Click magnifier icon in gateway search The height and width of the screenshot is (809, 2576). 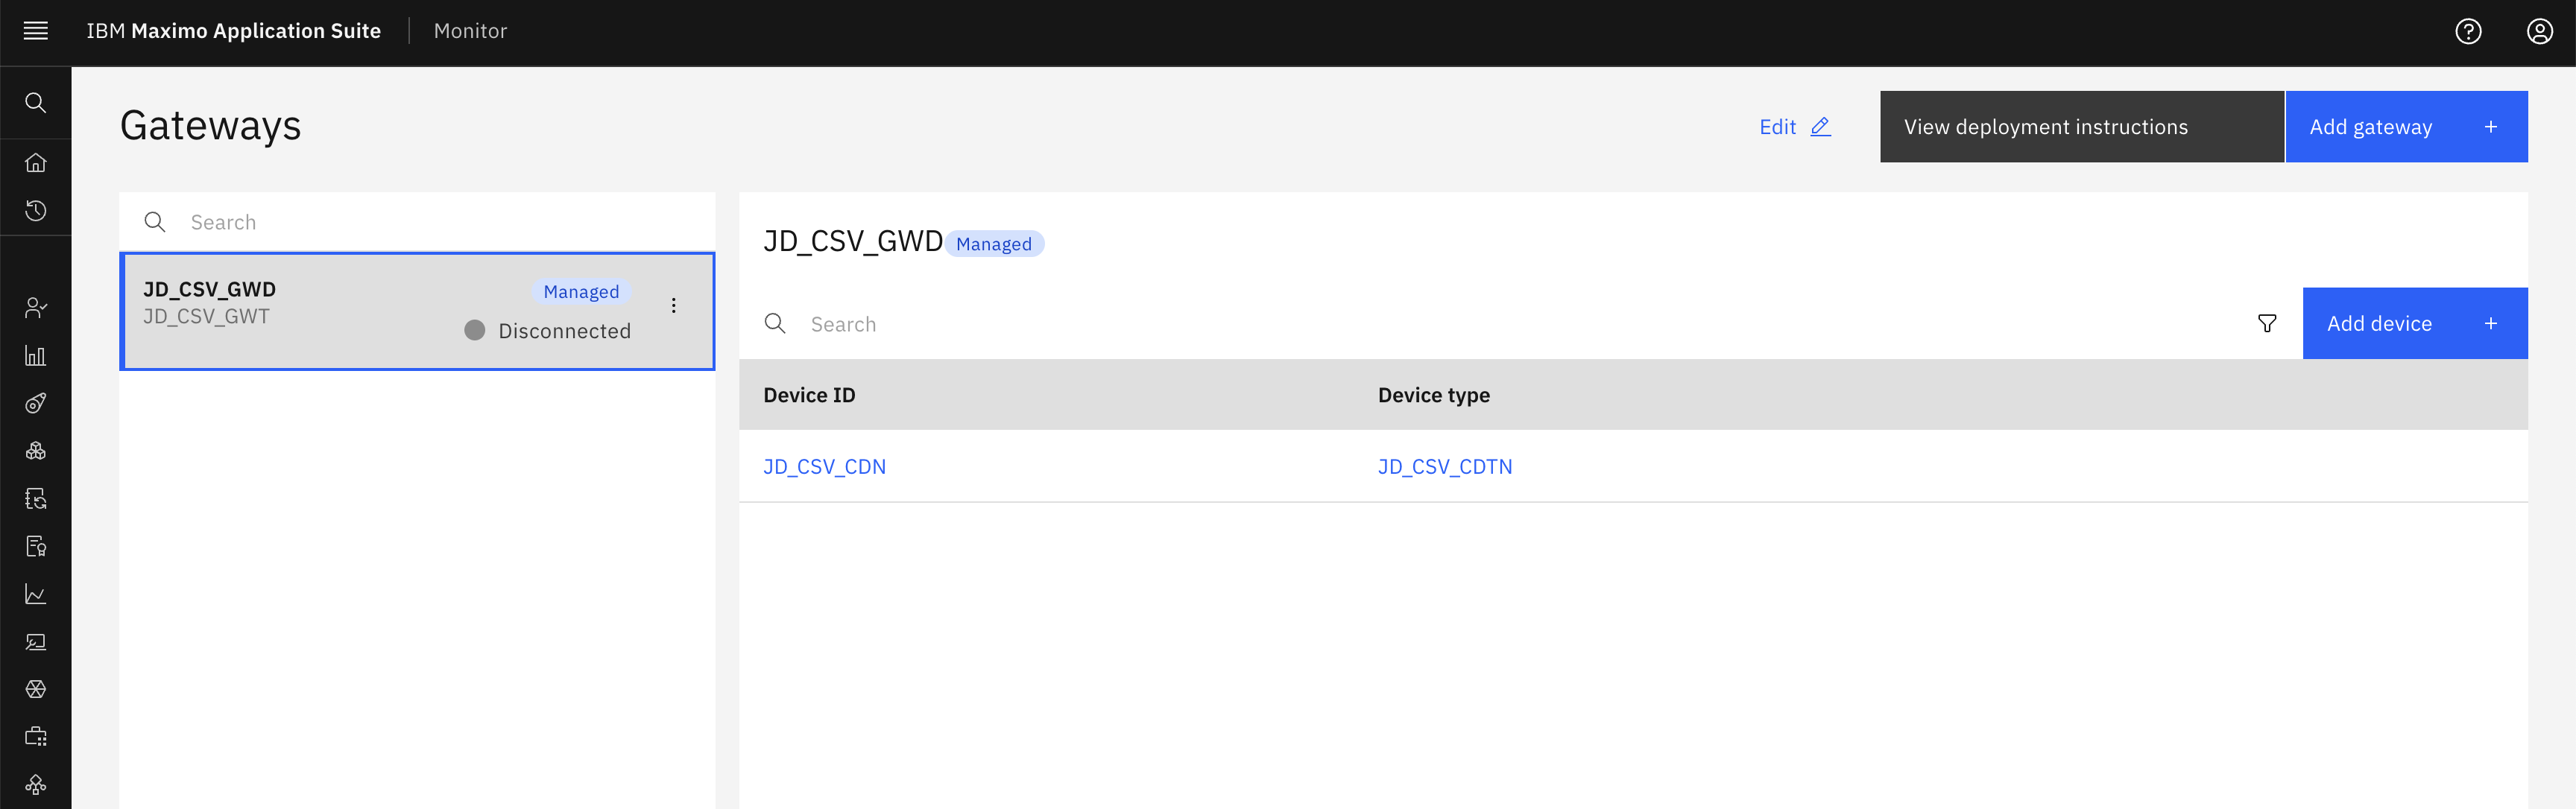(155, 222)
